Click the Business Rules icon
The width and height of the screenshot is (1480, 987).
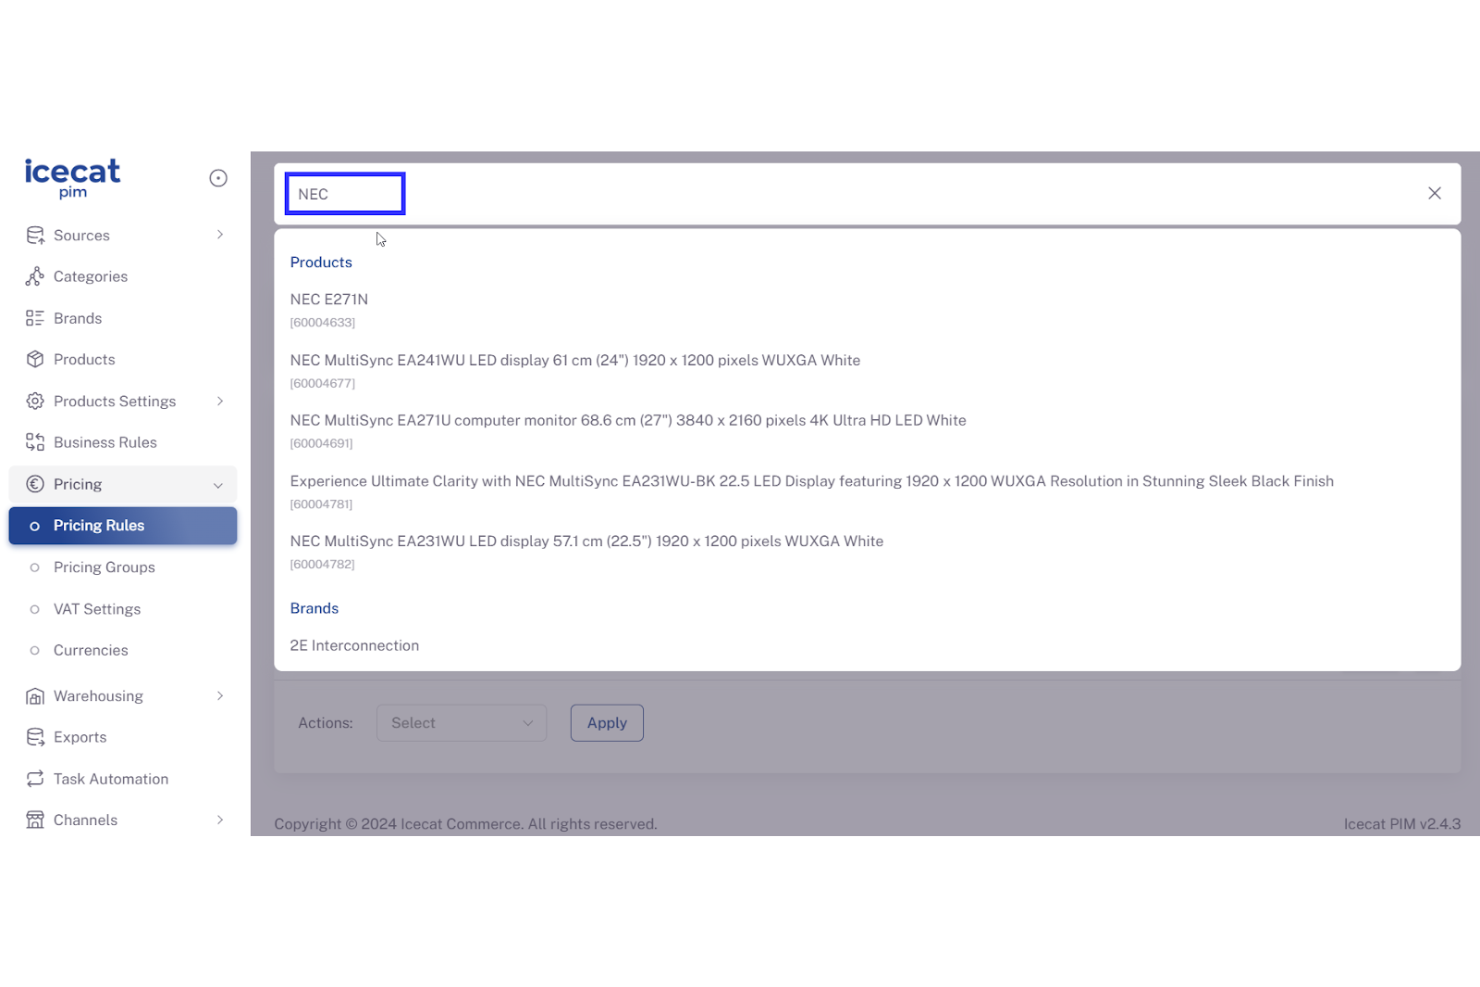tap(35, 442)
